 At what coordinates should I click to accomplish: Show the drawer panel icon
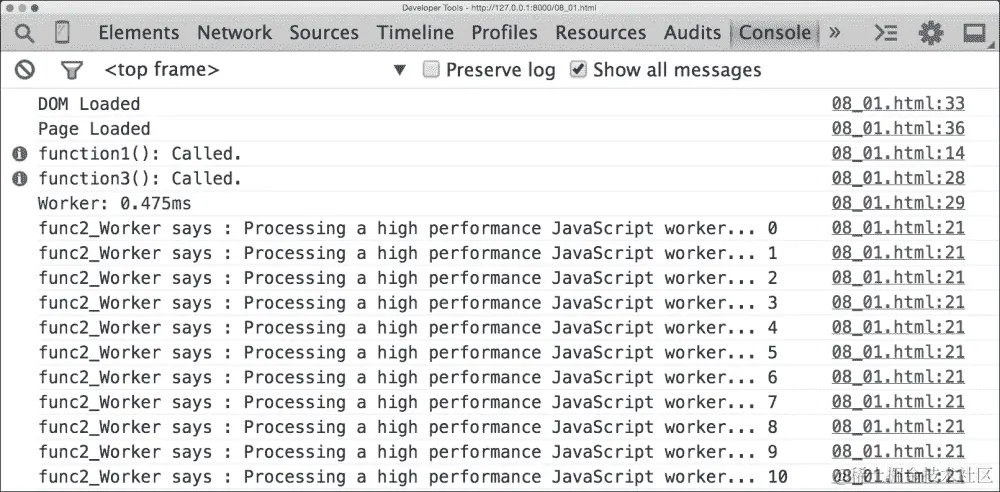(886, 33)
